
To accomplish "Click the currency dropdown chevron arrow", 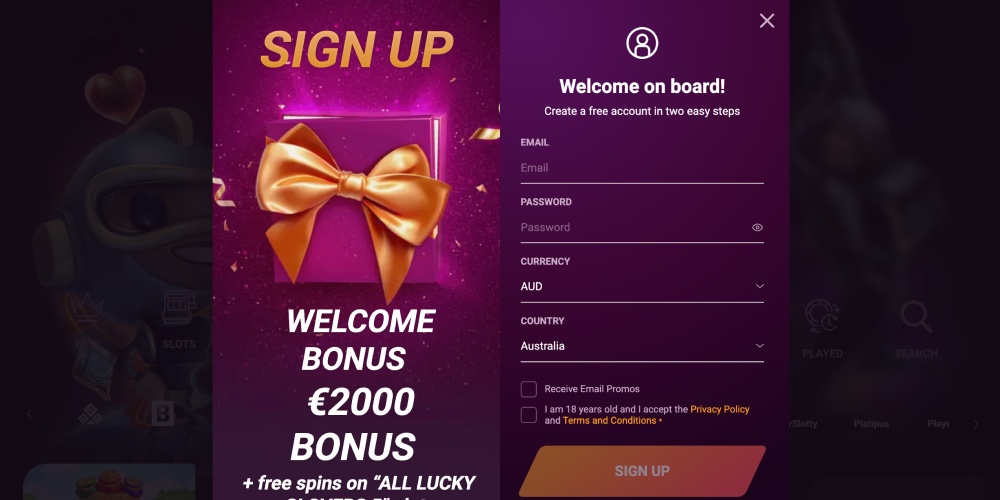I will 760,286.
